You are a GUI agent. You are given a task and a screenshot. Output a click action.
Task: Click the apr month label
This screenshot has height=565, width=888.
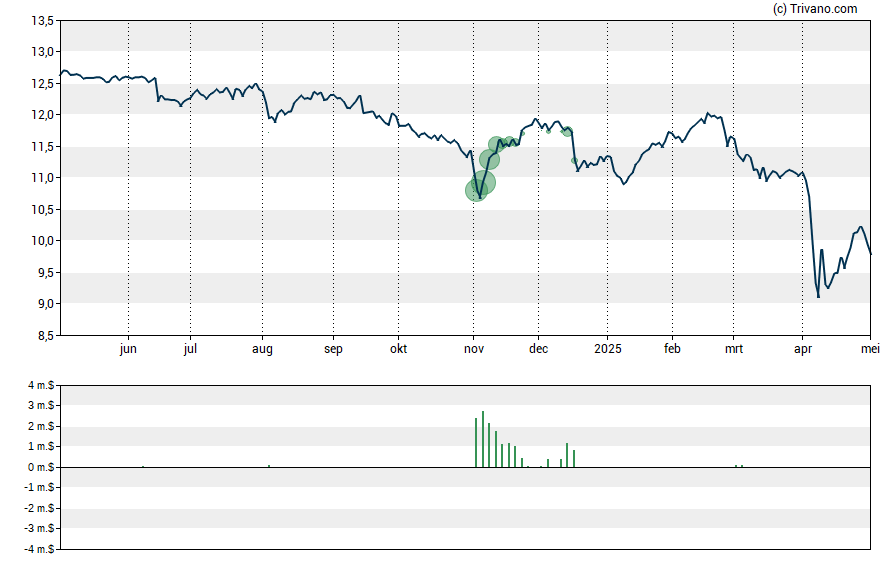pos(802,349)
